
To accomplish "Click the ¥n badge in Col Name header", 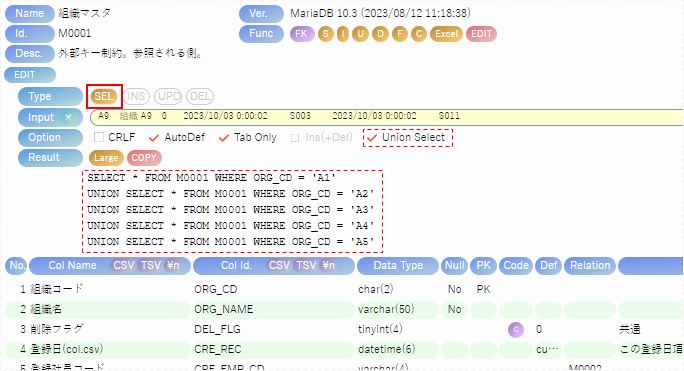I will (x=173, y=265).
